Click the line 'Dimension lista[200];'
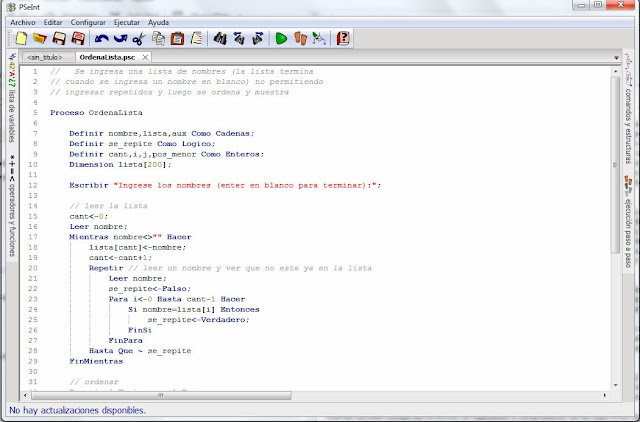Screen dimensions: 640x422 pyautogui.click(x=120, y=164)
